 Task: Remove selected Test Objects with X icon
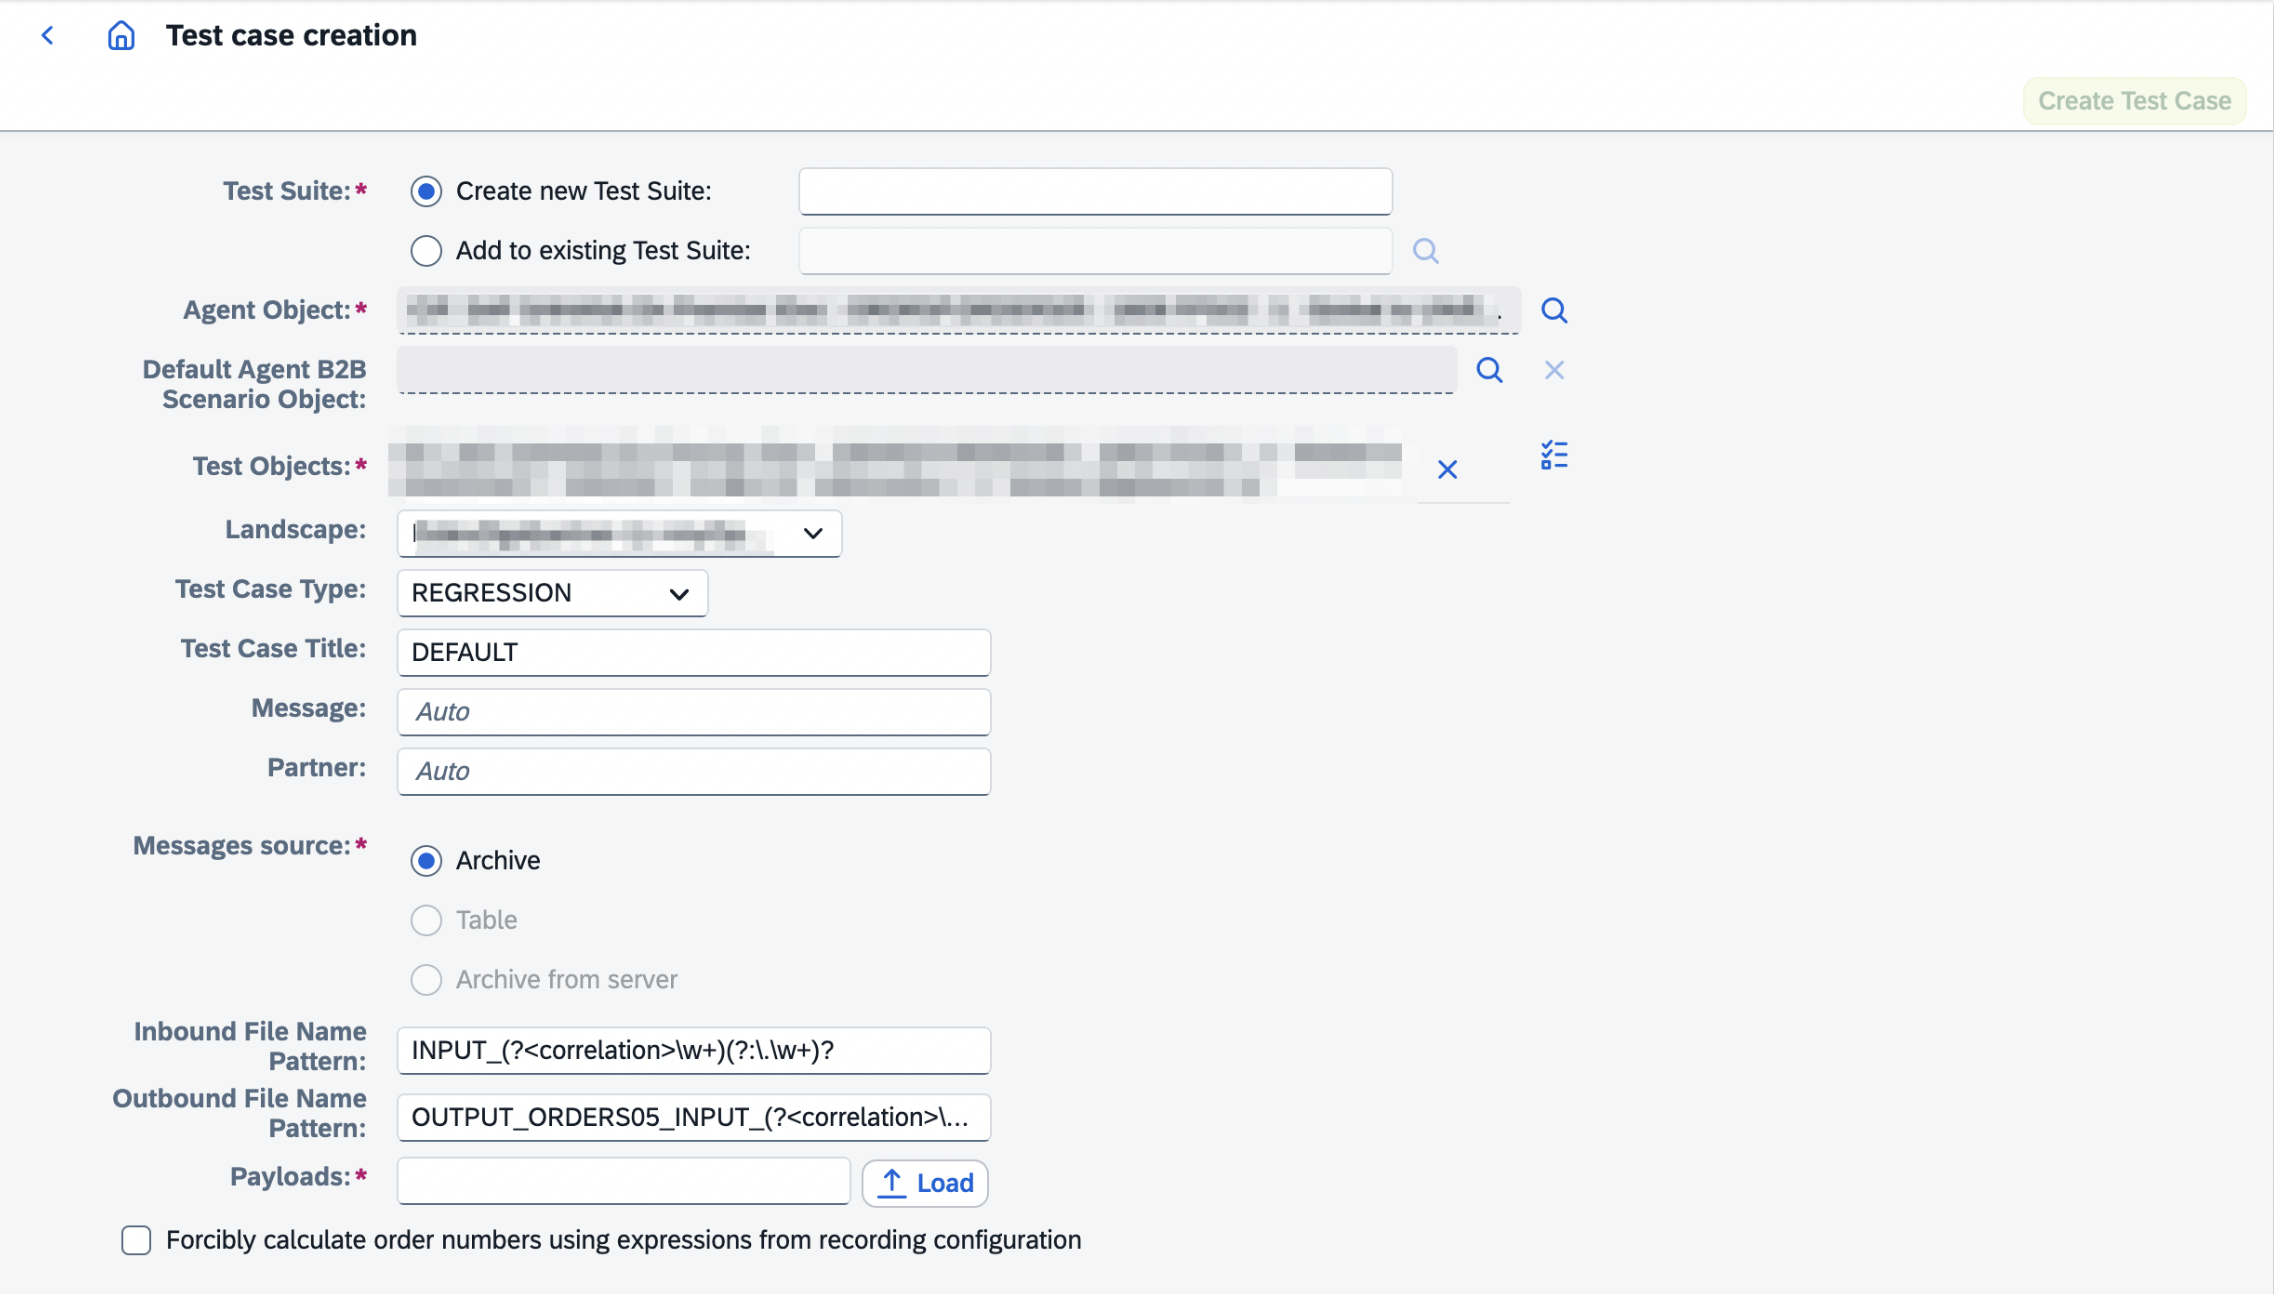coord(1447,469)
